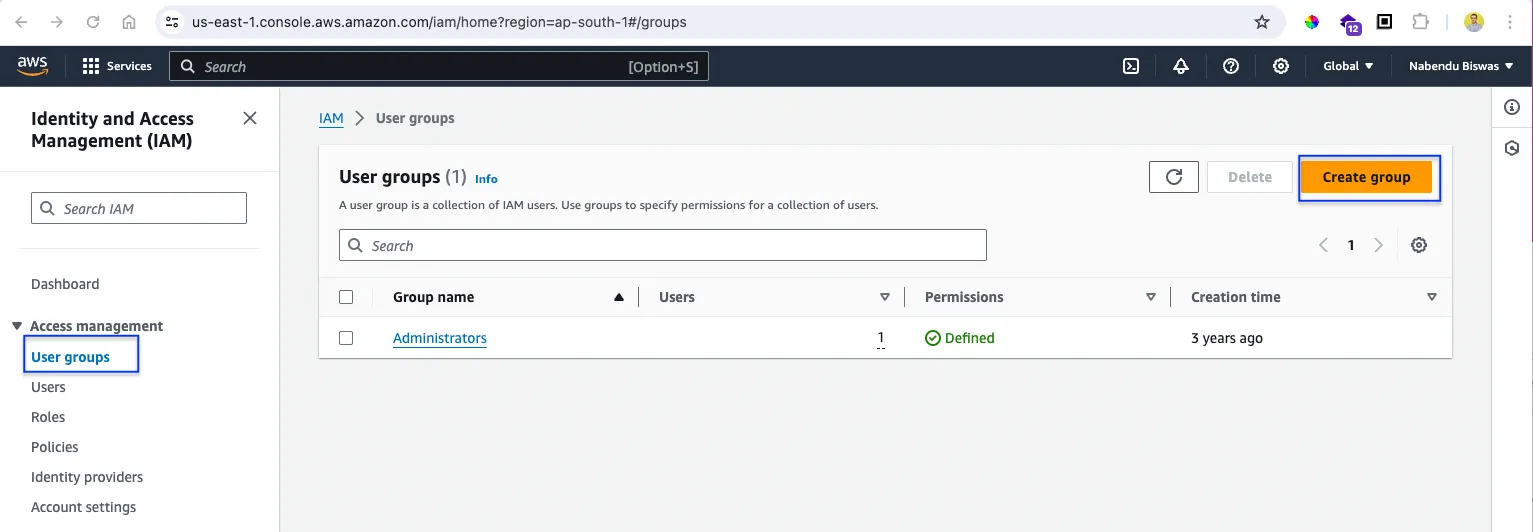Screen dimensions: 1533x532
Task: Open the help question mark icon
Action: [1231, 66]
